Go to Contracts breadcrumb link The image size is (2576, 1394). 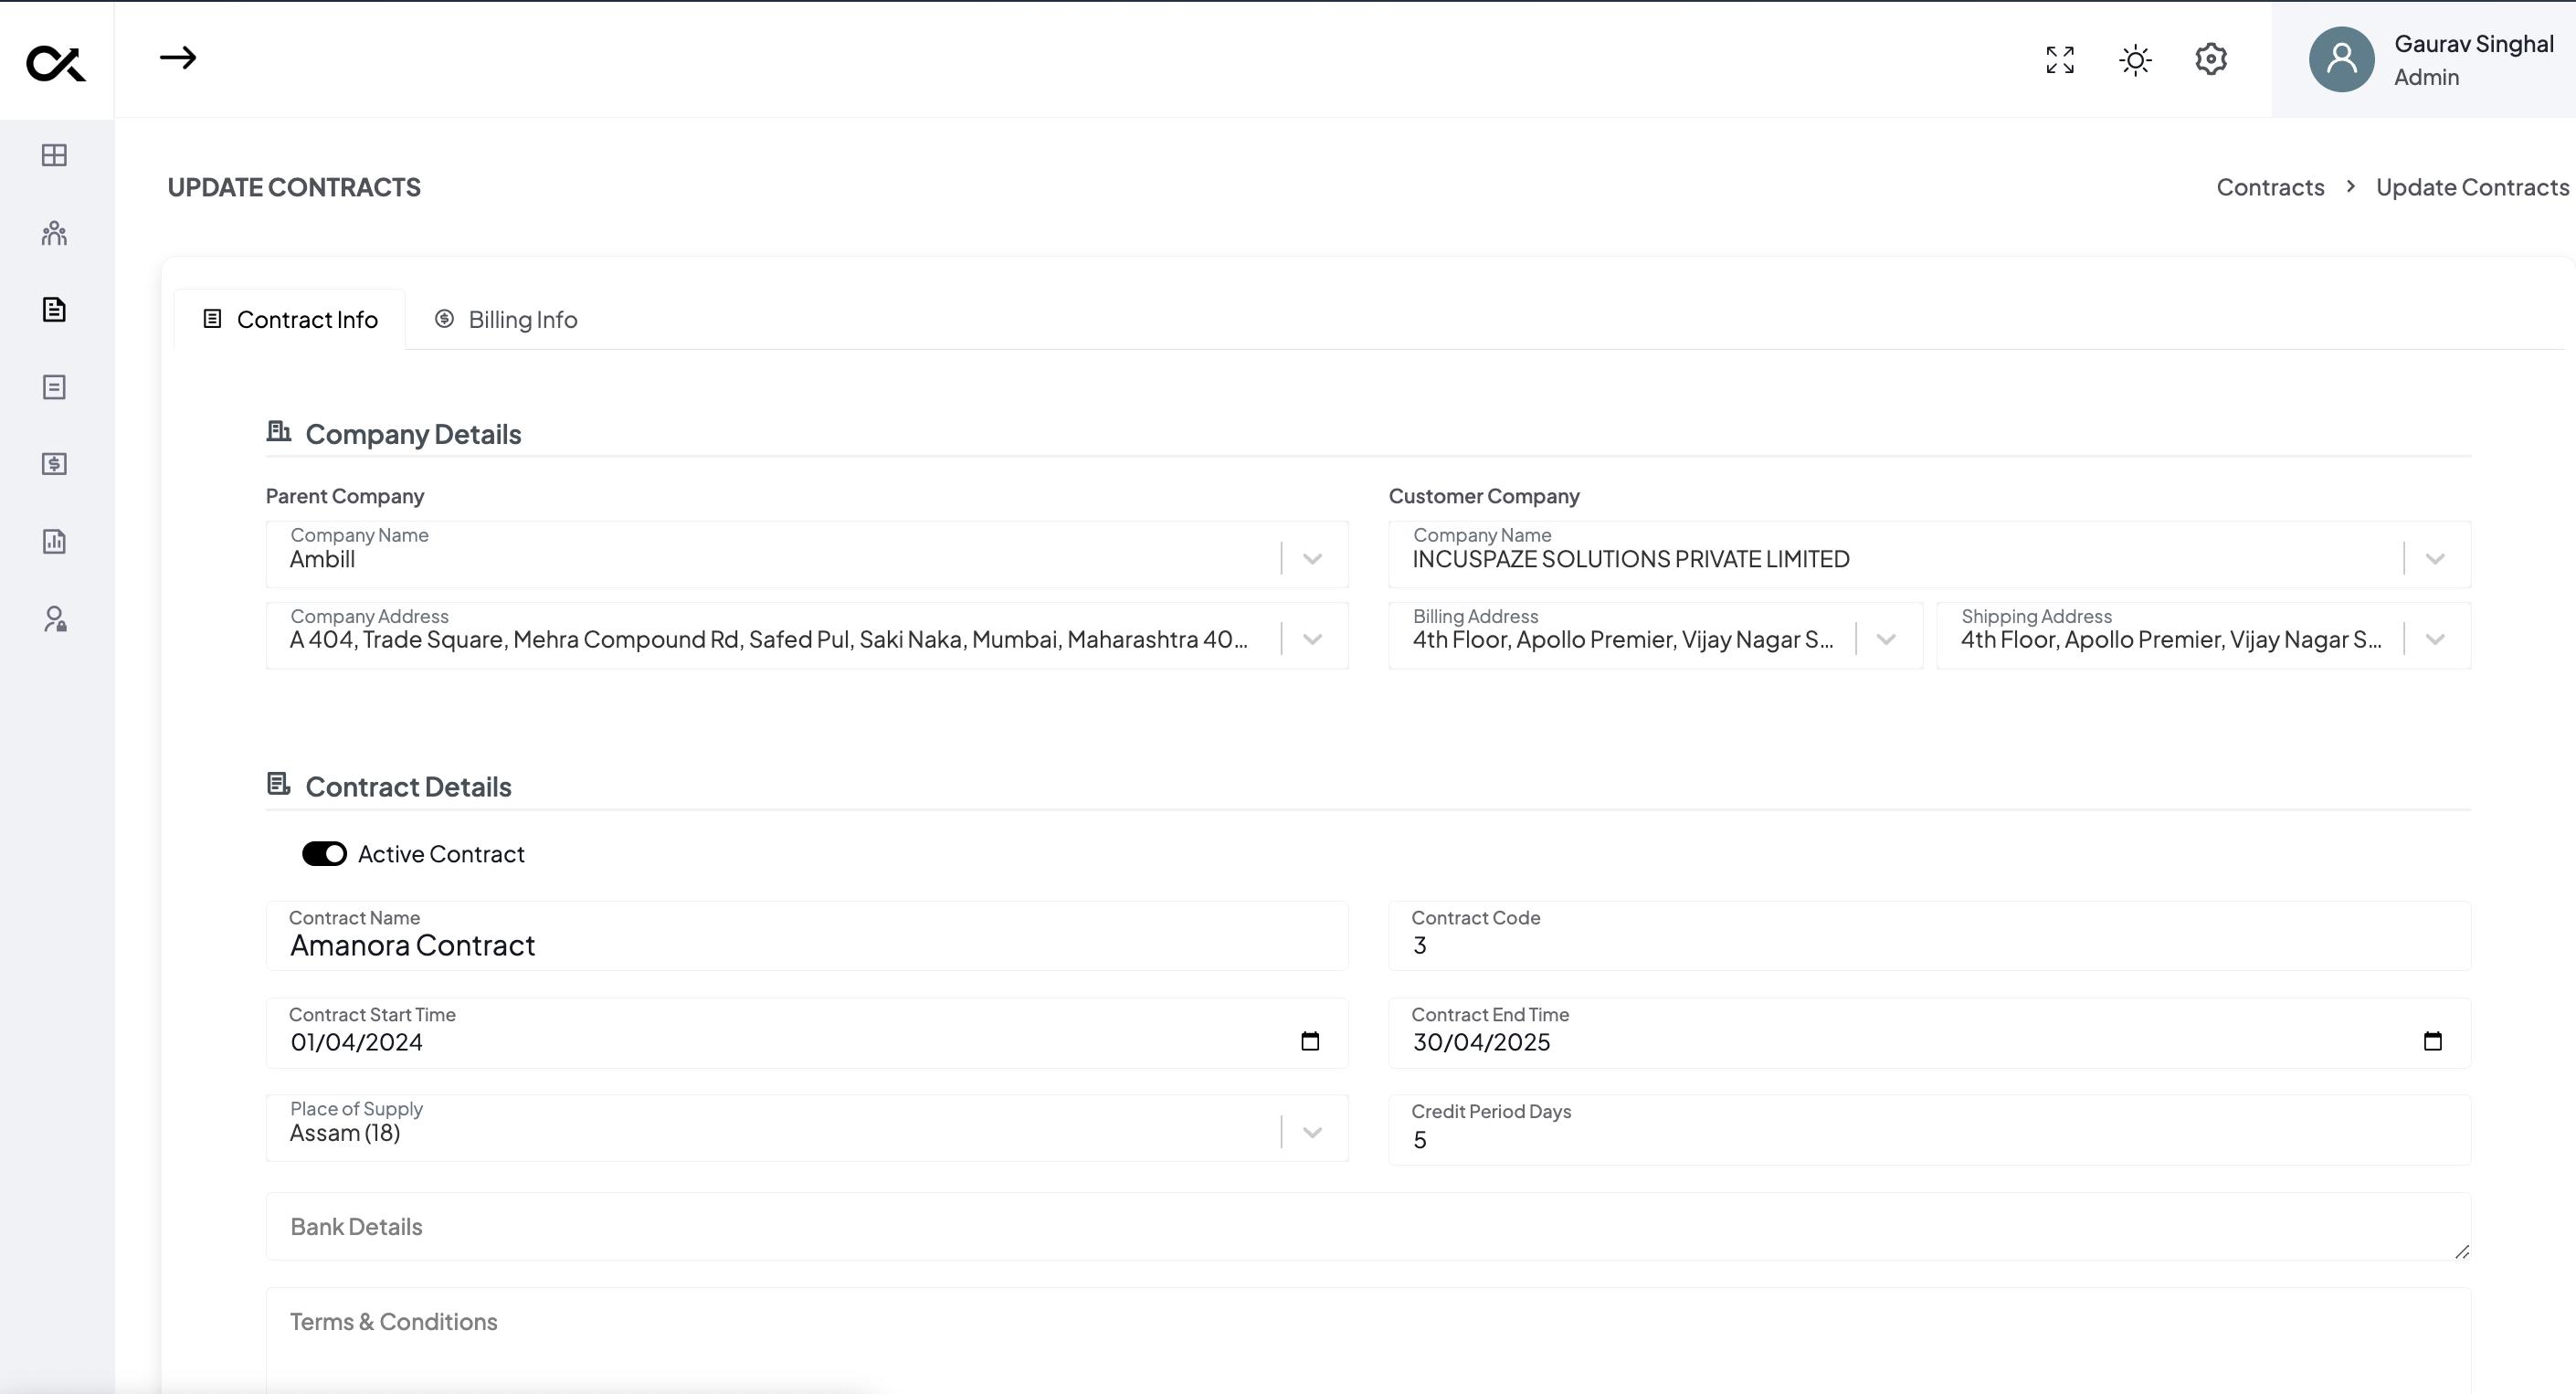2270,187
